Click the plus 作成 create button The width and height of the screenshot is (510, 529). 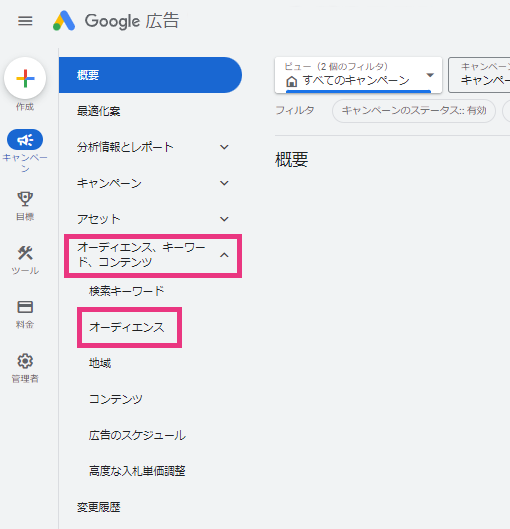25,78
